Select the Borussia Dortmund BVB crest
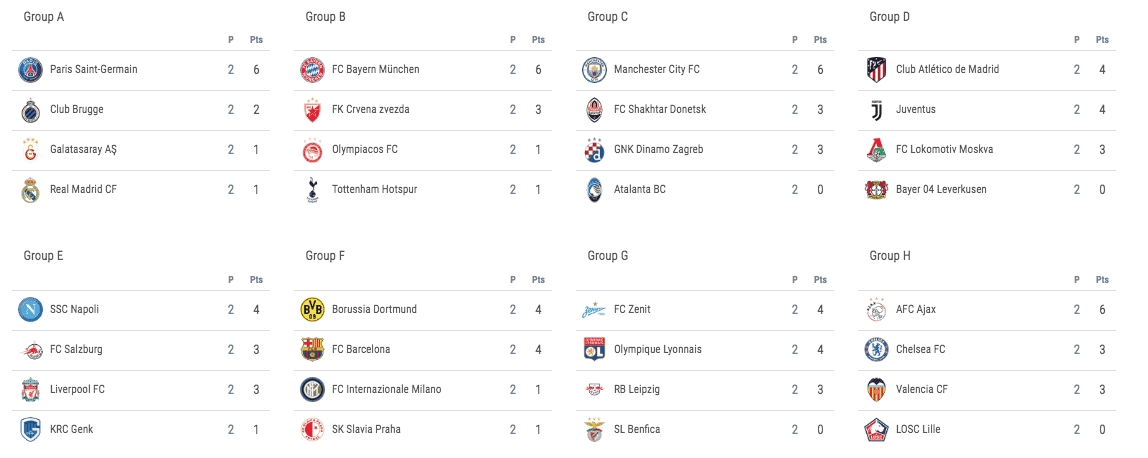Image resolution: width=1148 pixels, height=458 pixels. point(313,309)
